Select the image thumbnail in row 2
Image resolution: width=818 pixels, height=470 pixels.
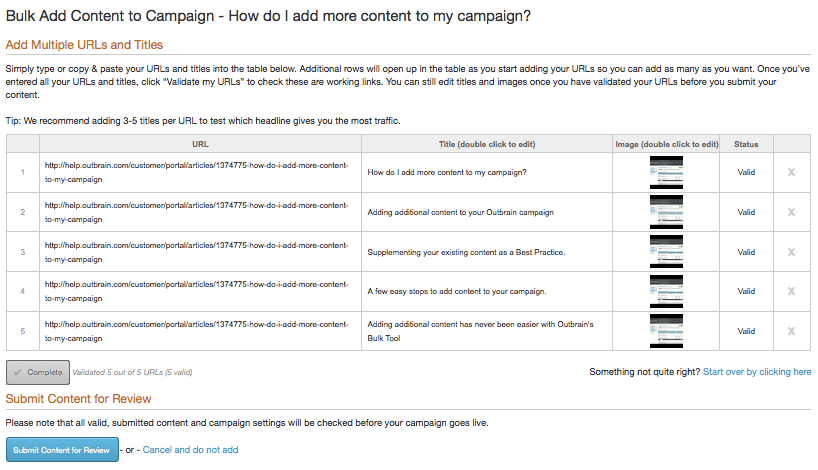(x=666, y=212)
